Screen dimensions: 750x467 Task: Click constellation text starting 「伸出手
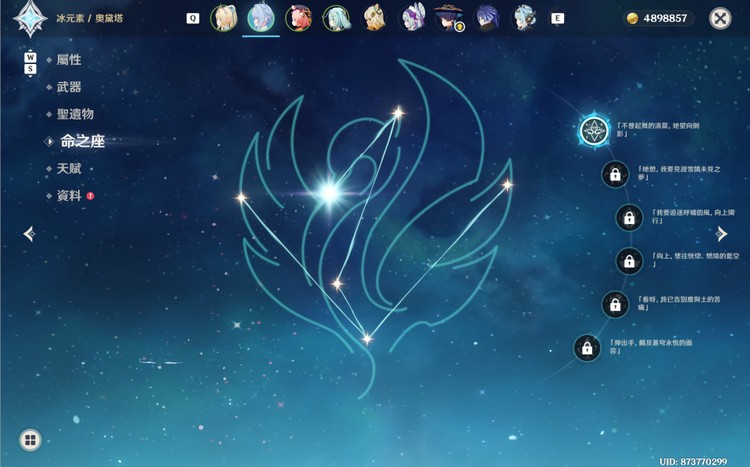pos(651,346)
